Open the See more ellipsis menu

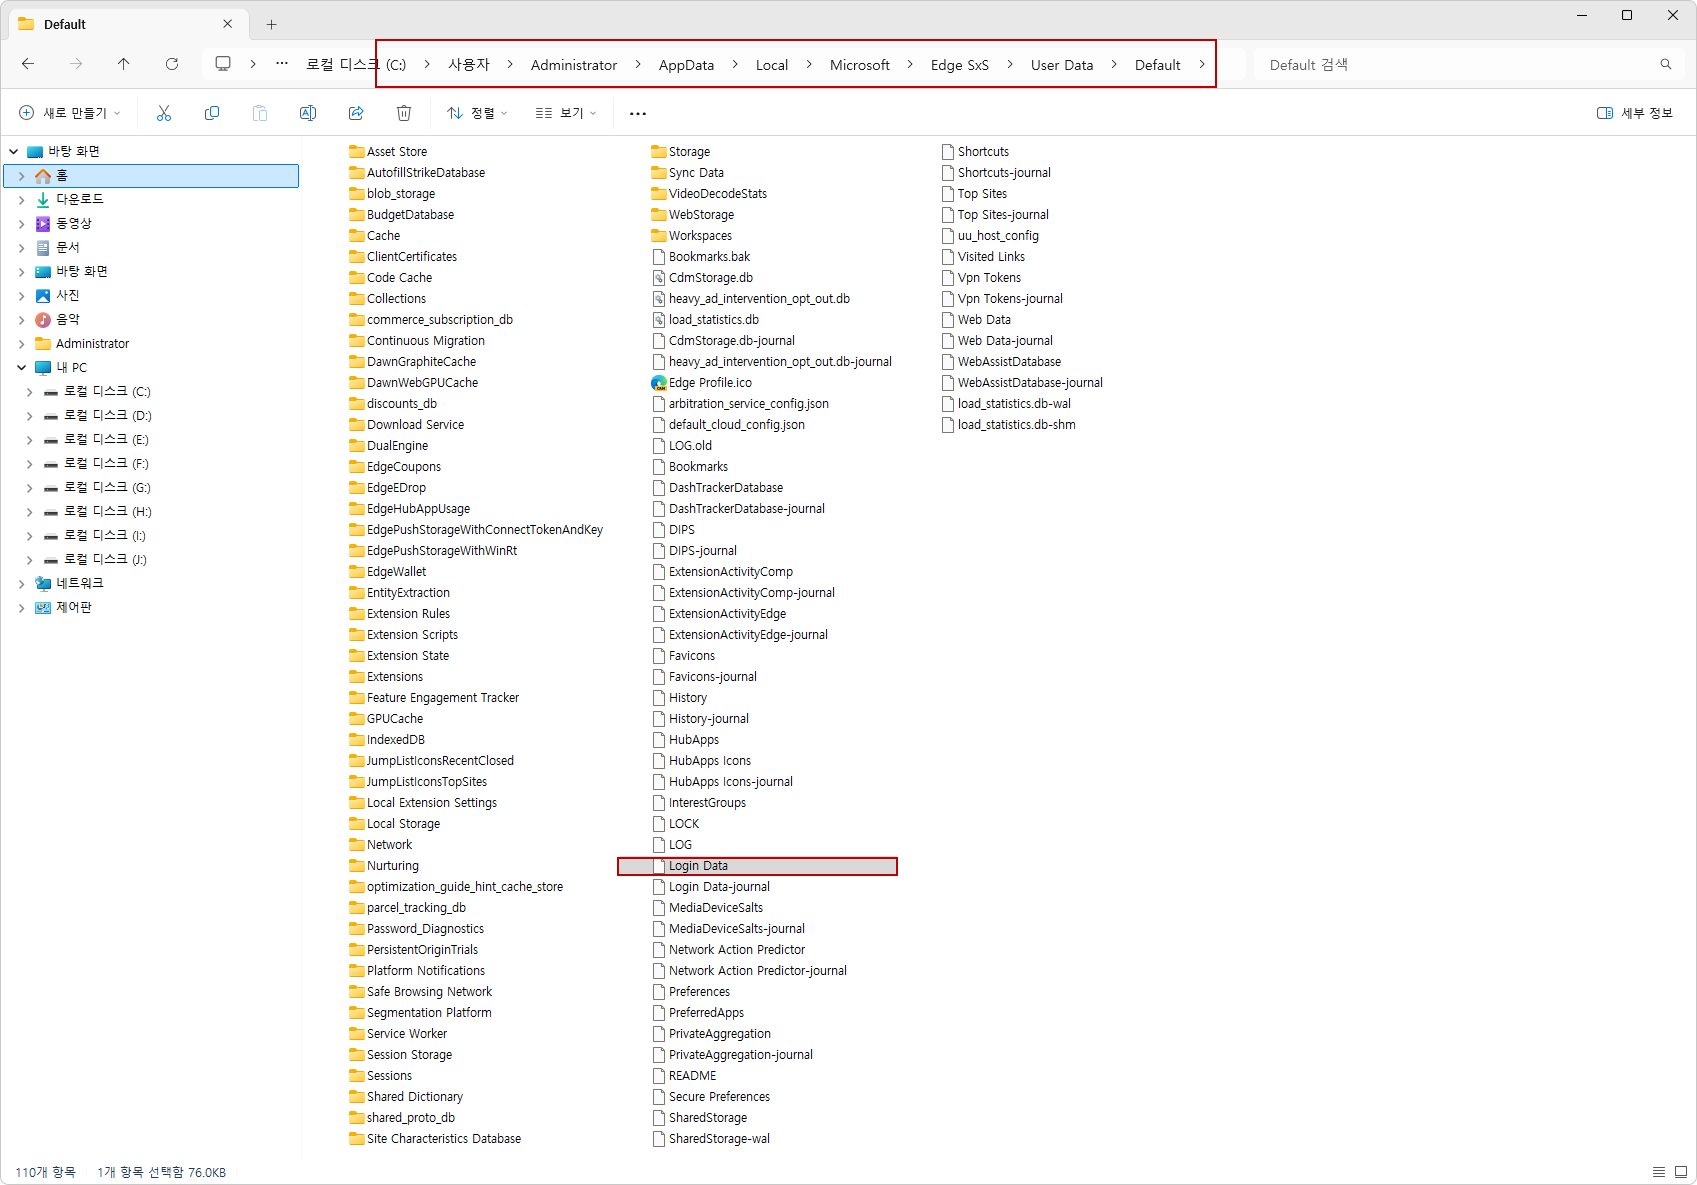[x=638, y=113]
